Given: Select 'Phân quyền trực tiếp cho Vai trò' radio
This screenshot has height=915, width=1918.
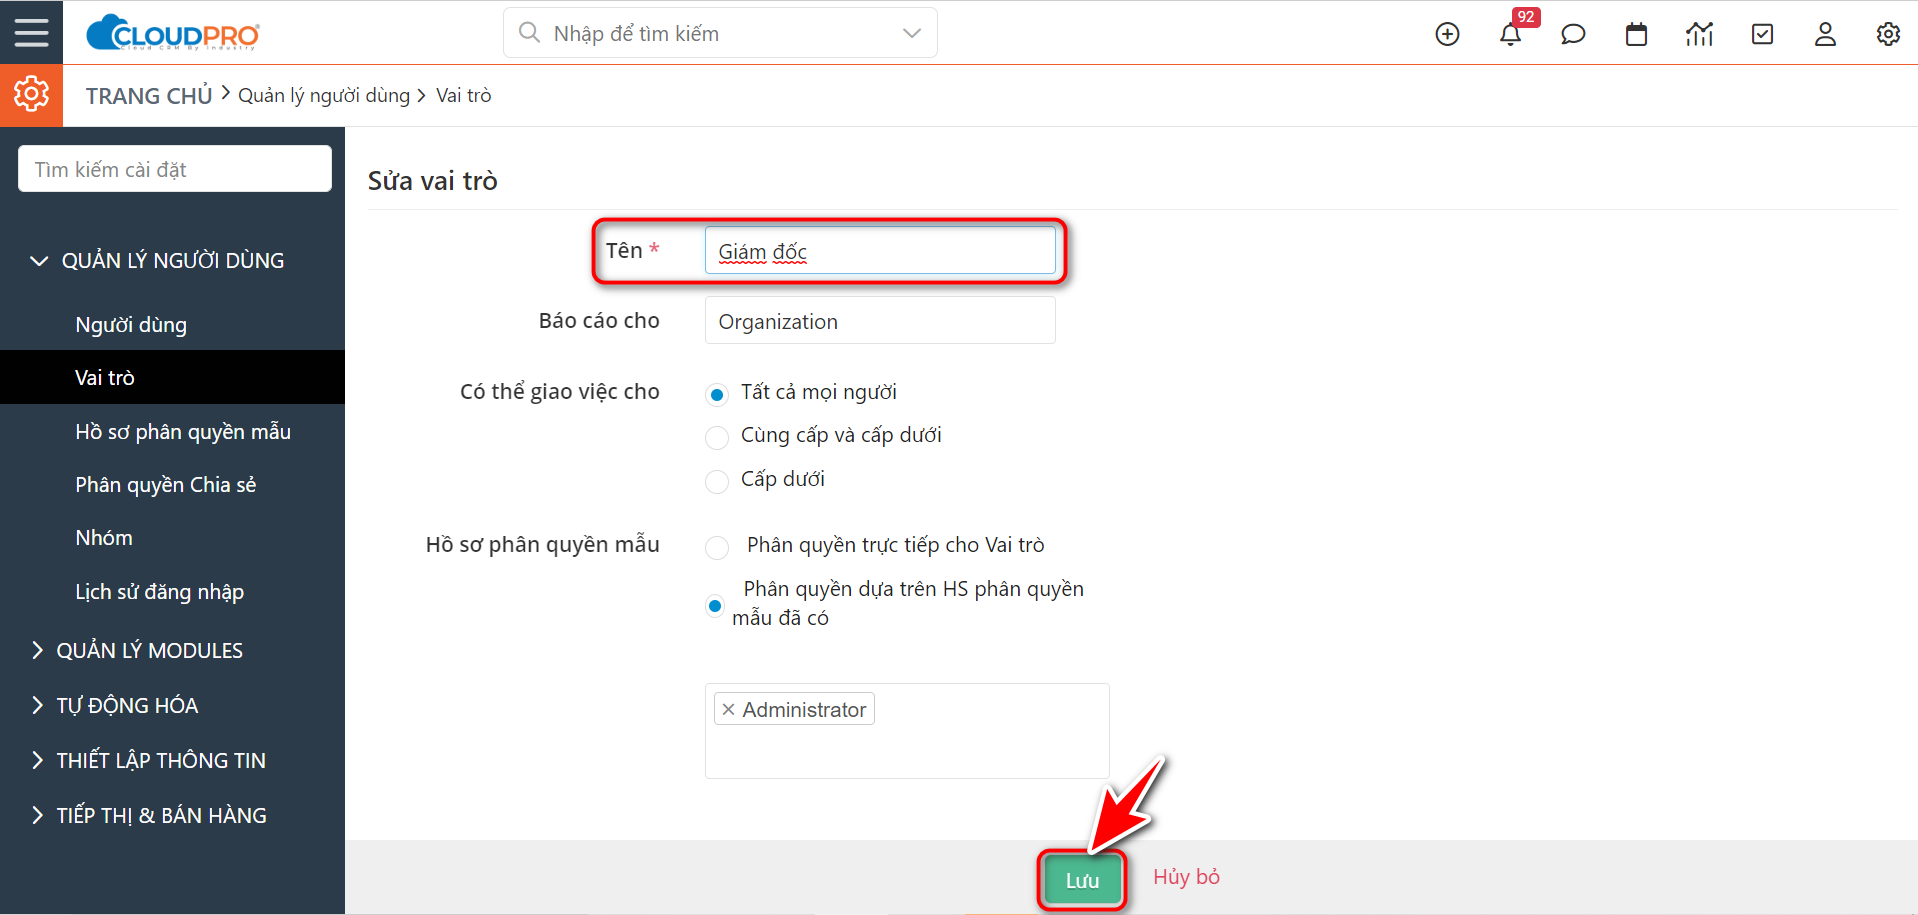Looking at the screenshot, I should [x=717, y=547].
